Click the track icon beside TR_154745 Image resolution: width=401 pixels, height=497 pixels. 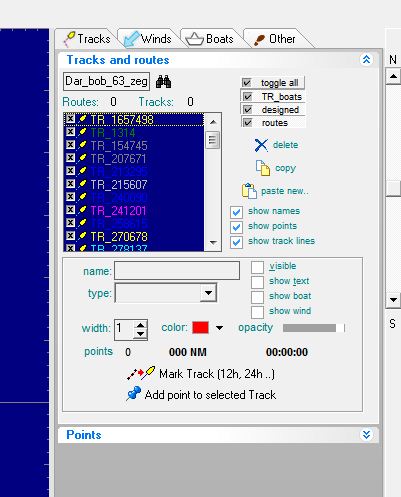tap(82, 145)
